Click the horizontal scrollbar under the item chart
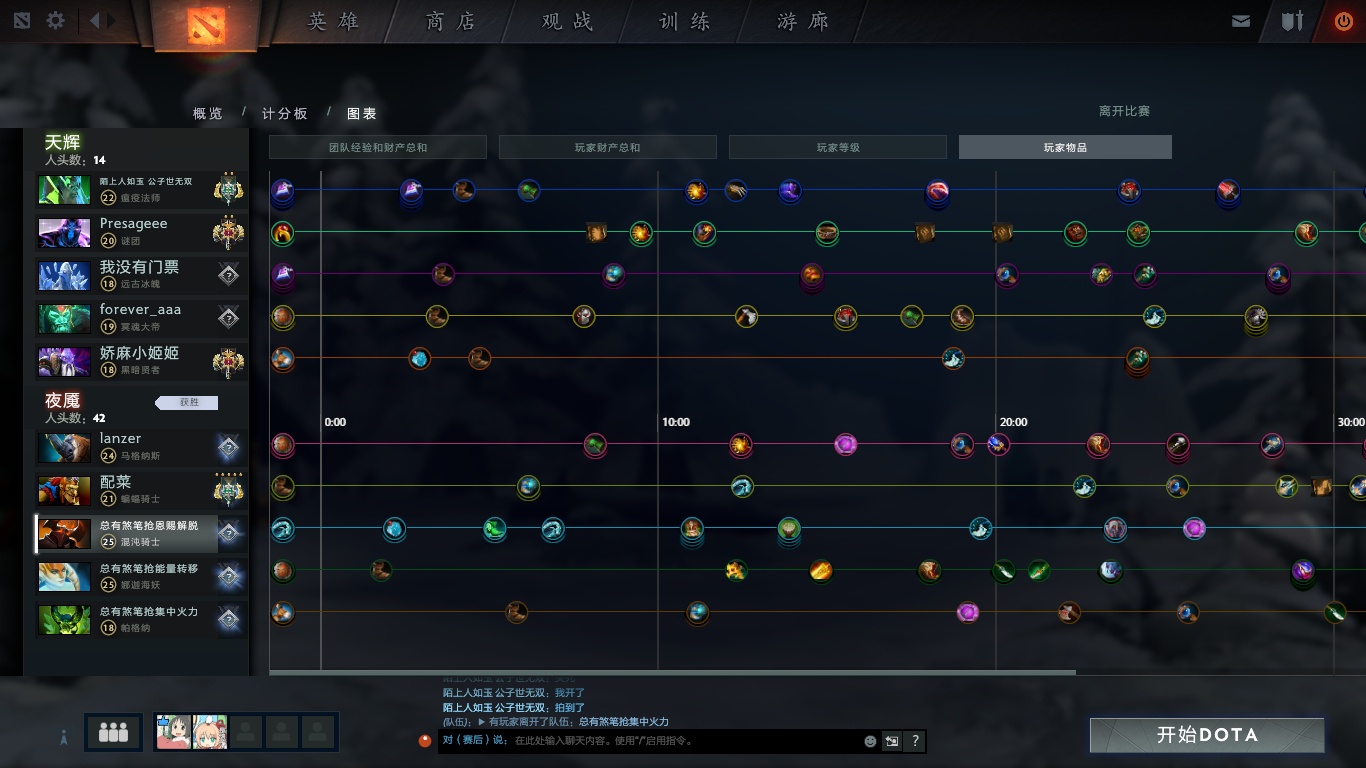The width and height of the screenshot is (1366, 768). click(x=672, y=673)
